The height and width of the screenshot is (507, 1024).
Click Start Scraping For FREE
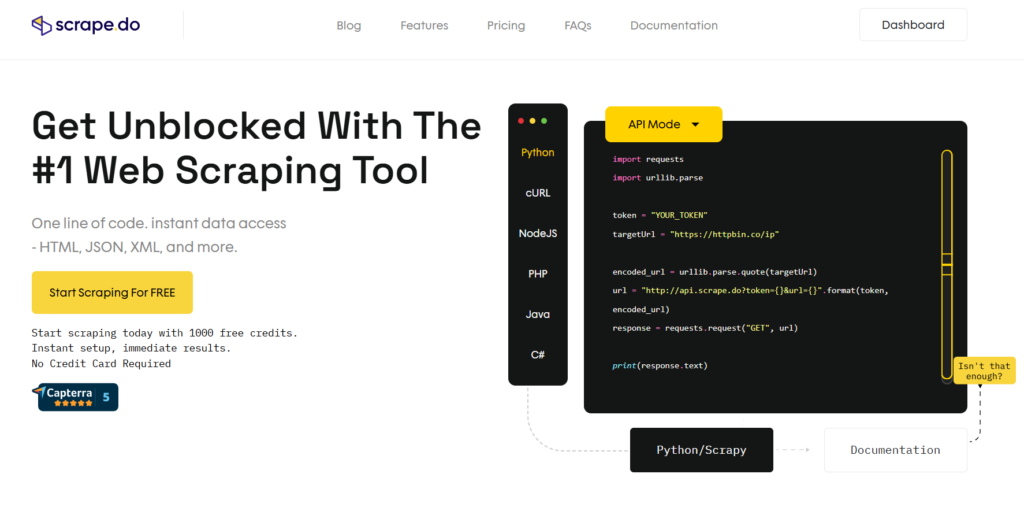tap(112, 292)
